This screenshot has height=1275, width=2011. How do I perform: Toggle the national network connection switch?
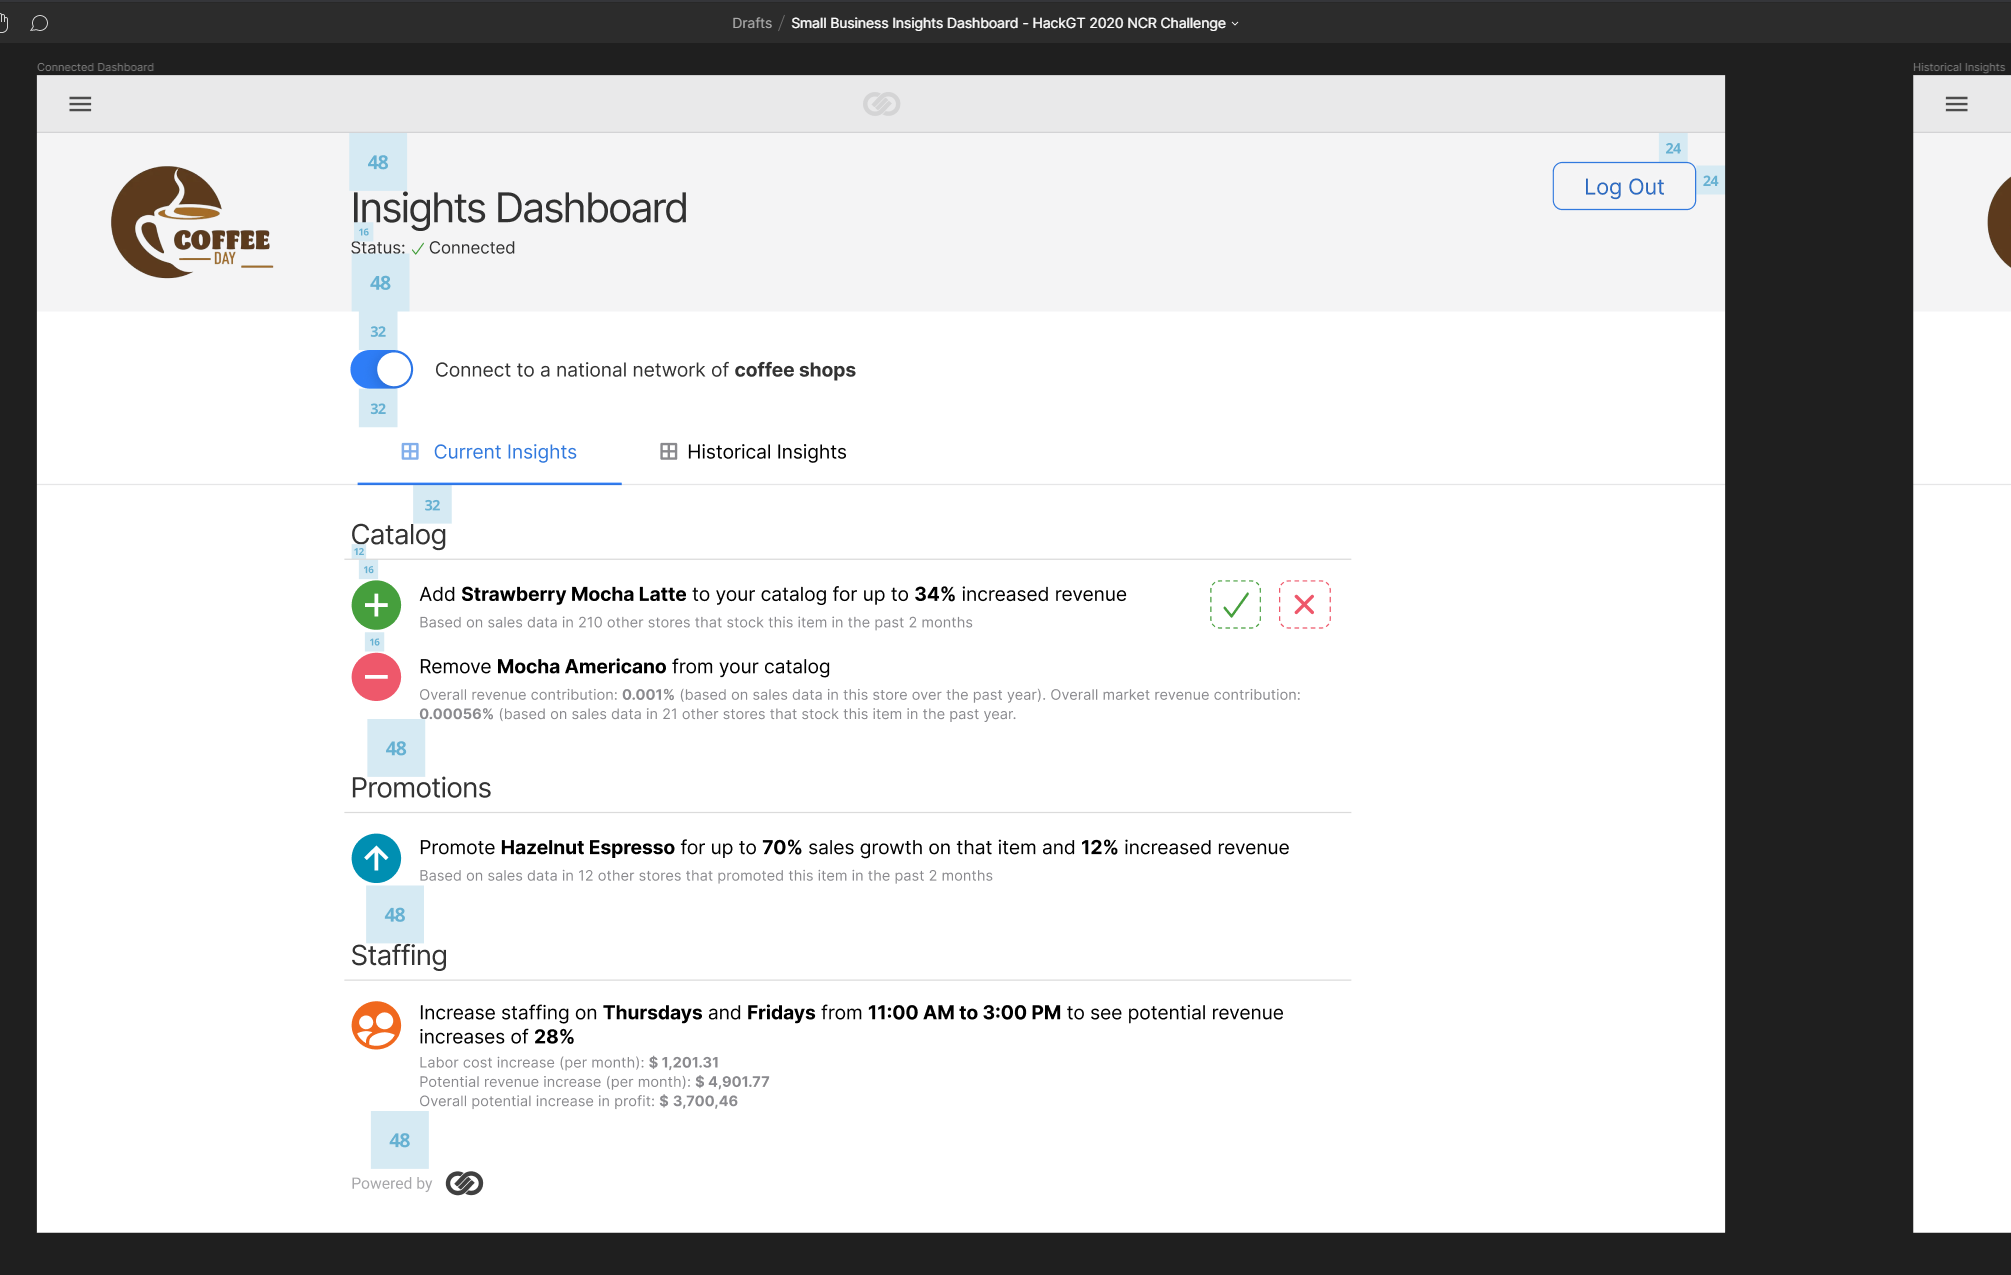[381, 370]
